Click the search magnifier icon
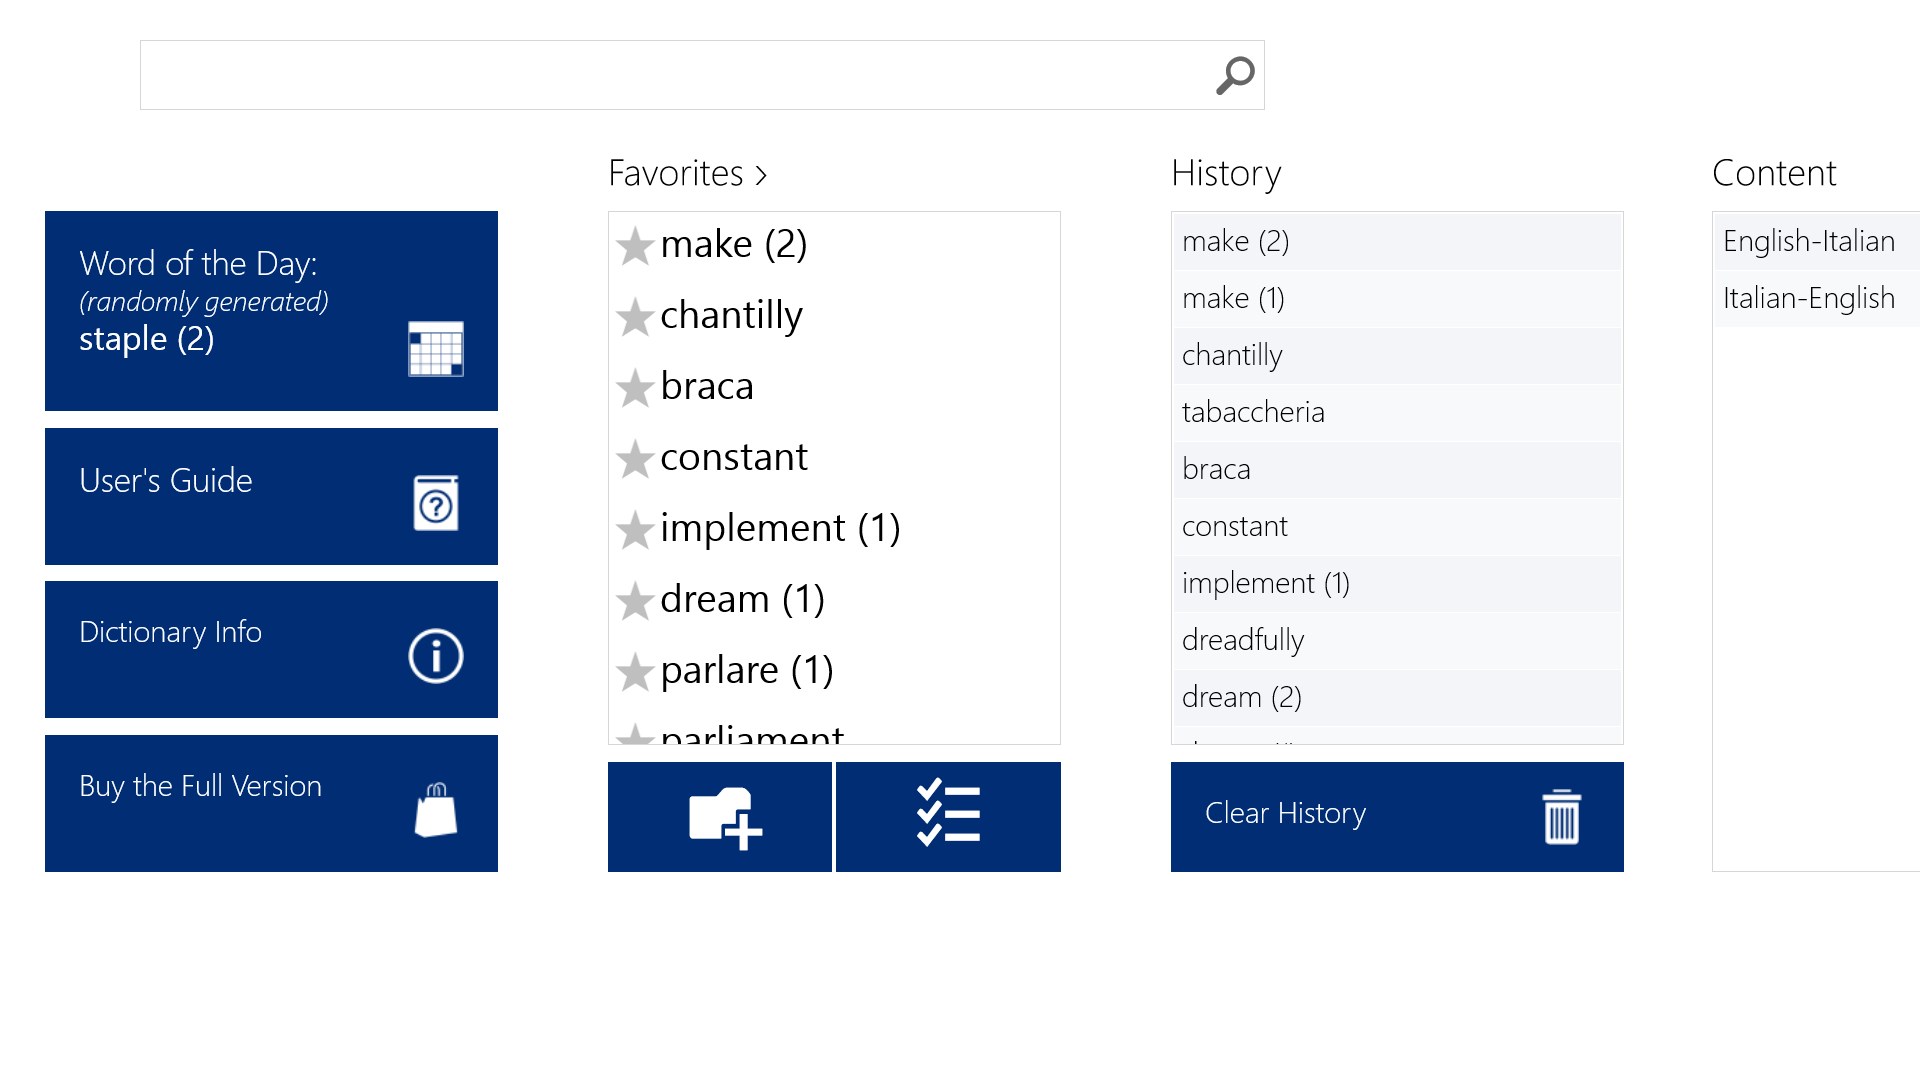The height and width of the screenshot is (1080, 1920). (x=1235, y=74)
